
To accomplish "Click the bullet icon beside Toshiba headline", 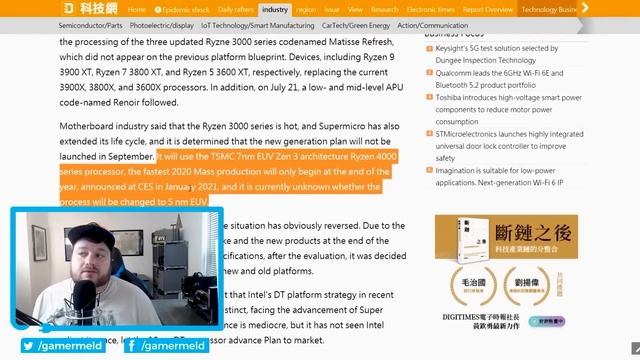I will [429, 97].
